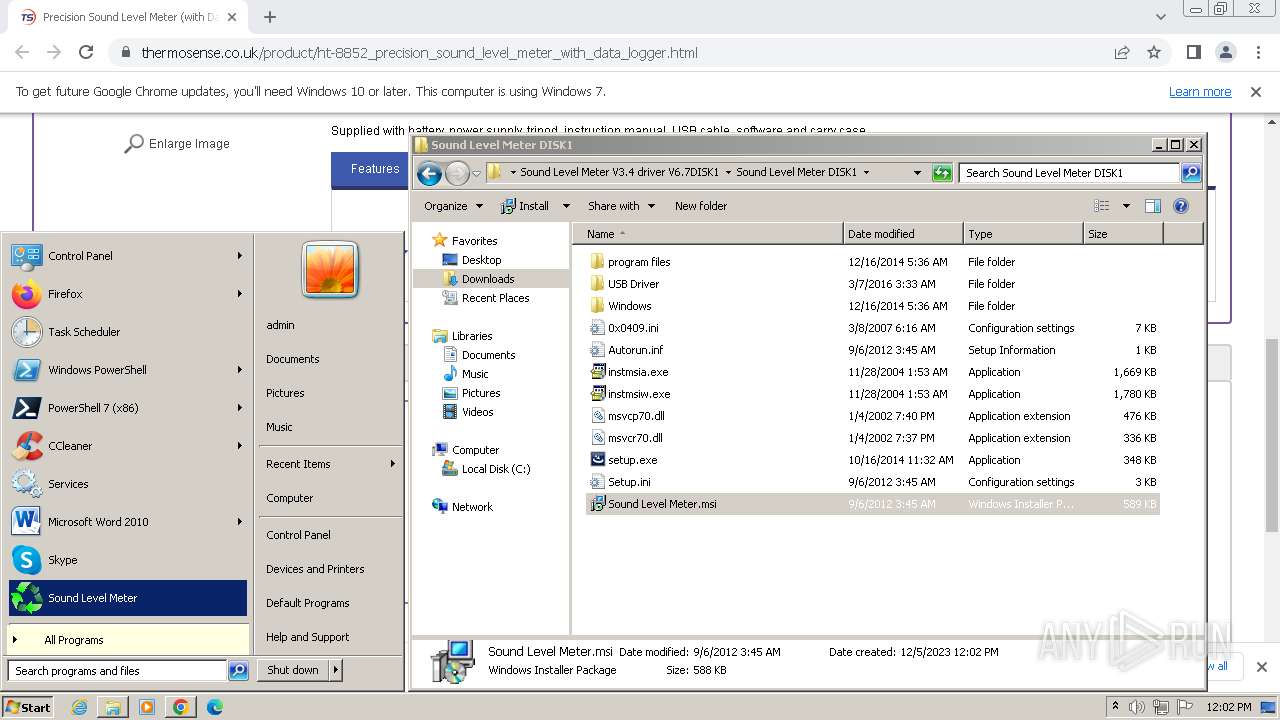Click the Install toolbar button
This screenshot has height=720, width=1280.
click(x=526, y=206)
